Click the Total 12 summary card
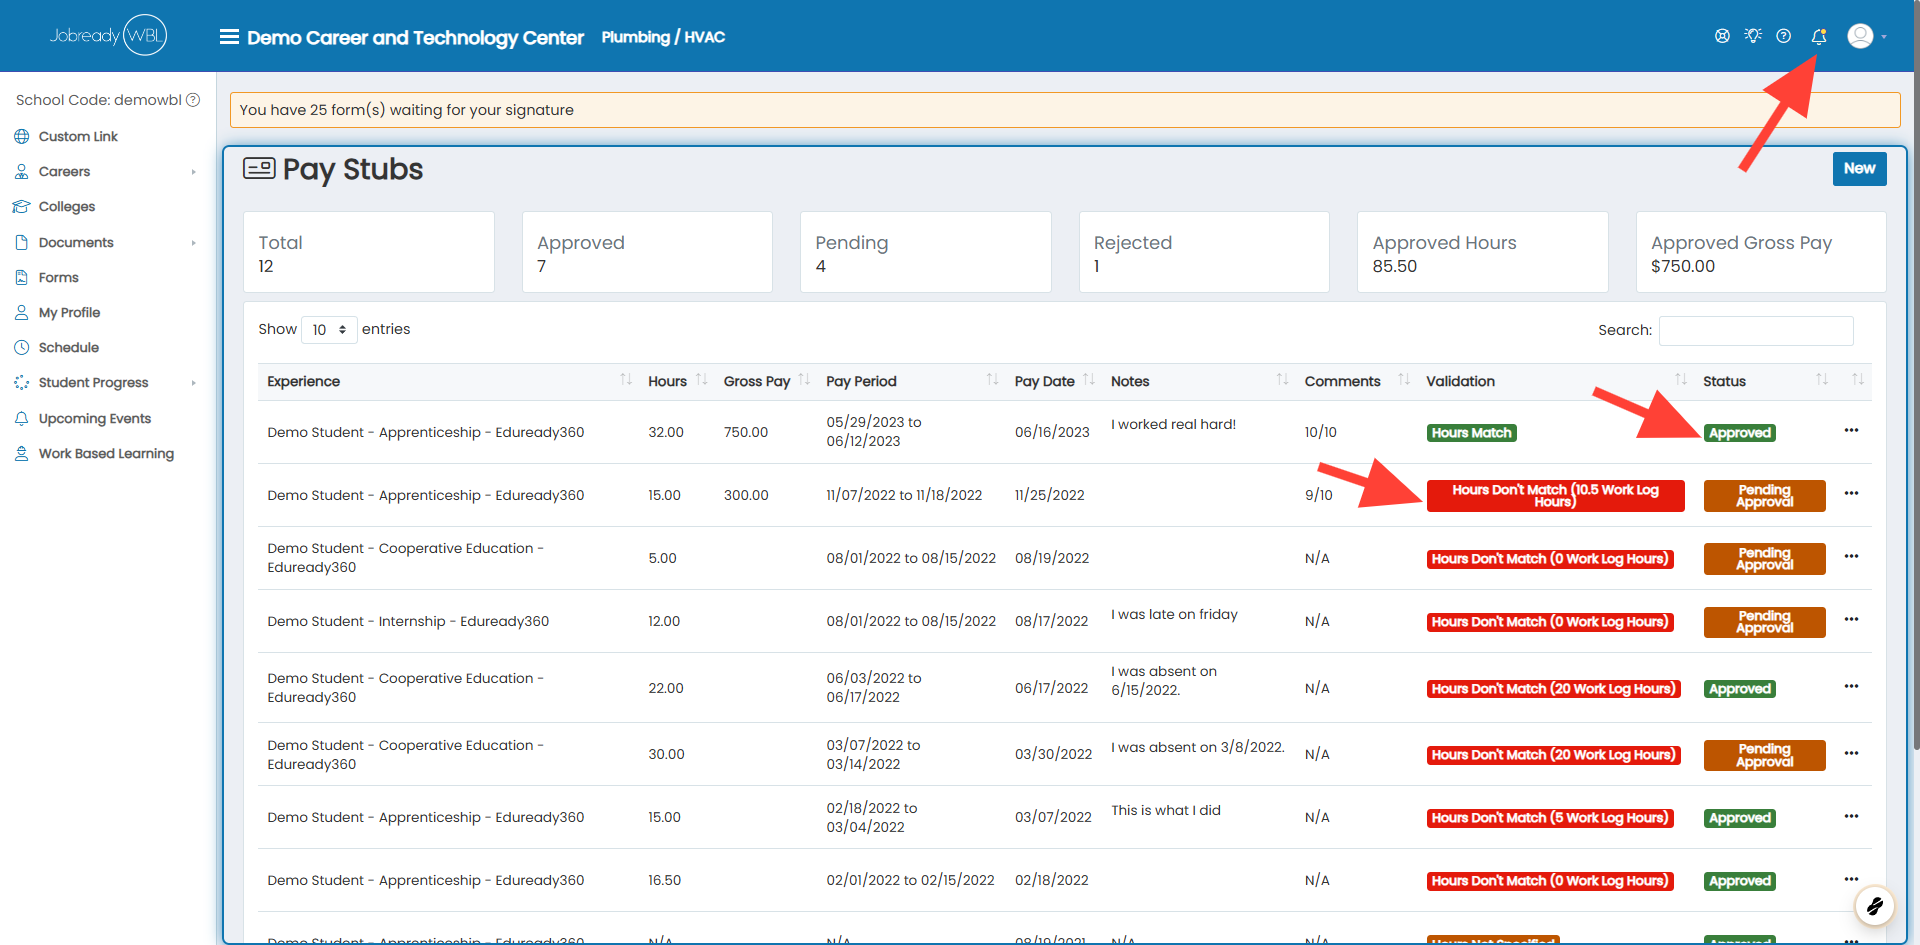1920x945 pixels. pyautogui.click(x=369, y=252)
